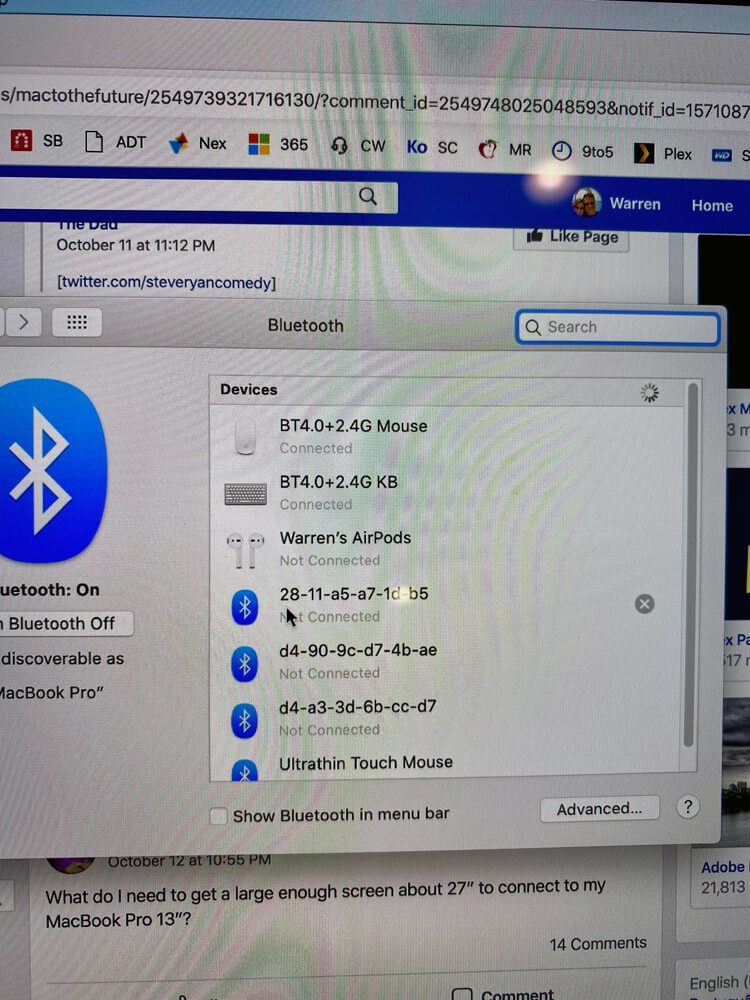Open the Nex bookmark

pos(198,143)
